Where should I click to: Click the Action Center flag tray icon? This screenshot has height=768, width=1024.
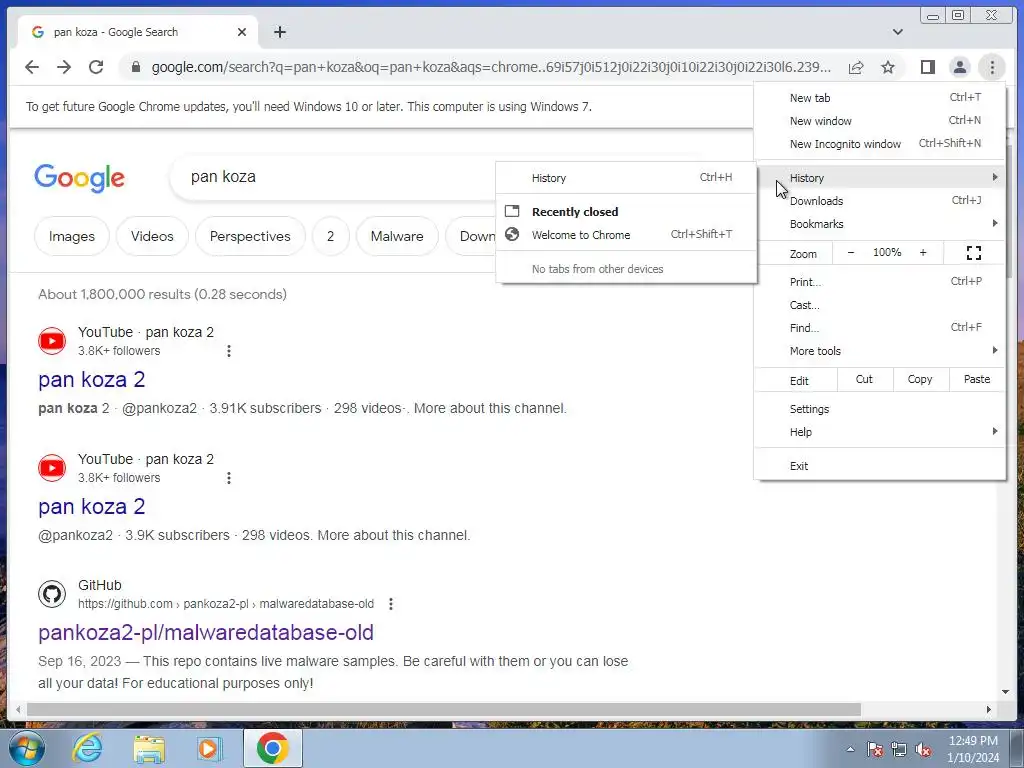click(875, 750)
